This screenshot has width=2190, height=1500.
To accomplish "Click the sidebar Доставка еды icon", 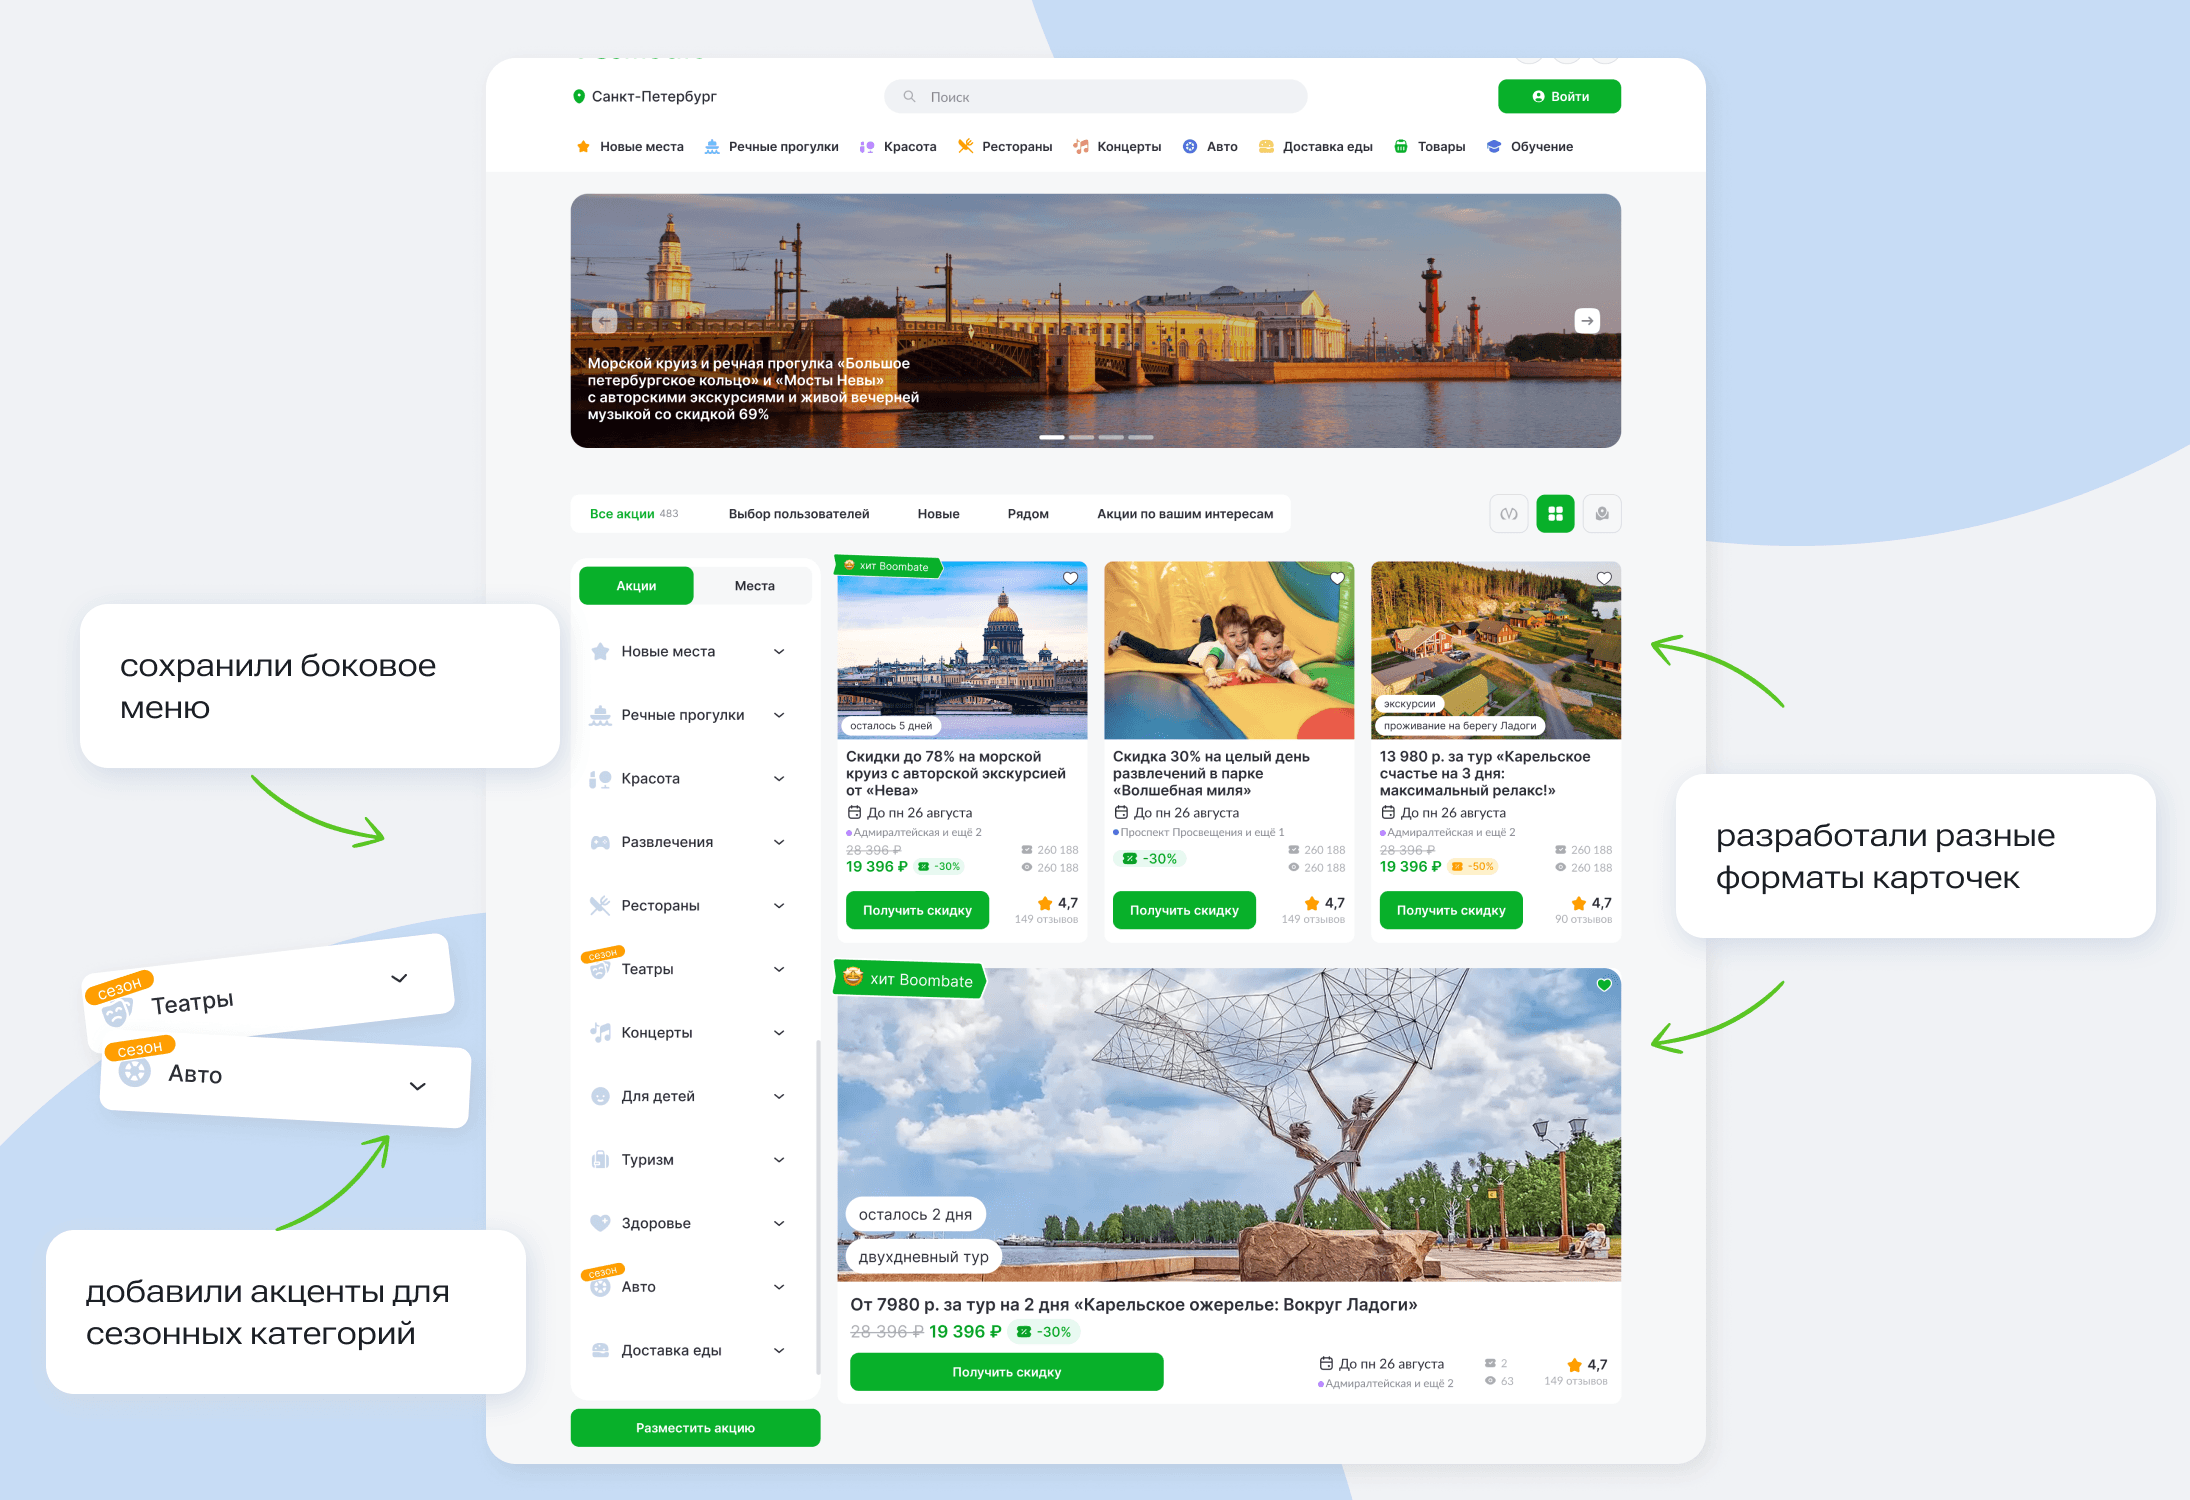I will pos(600,1350).
